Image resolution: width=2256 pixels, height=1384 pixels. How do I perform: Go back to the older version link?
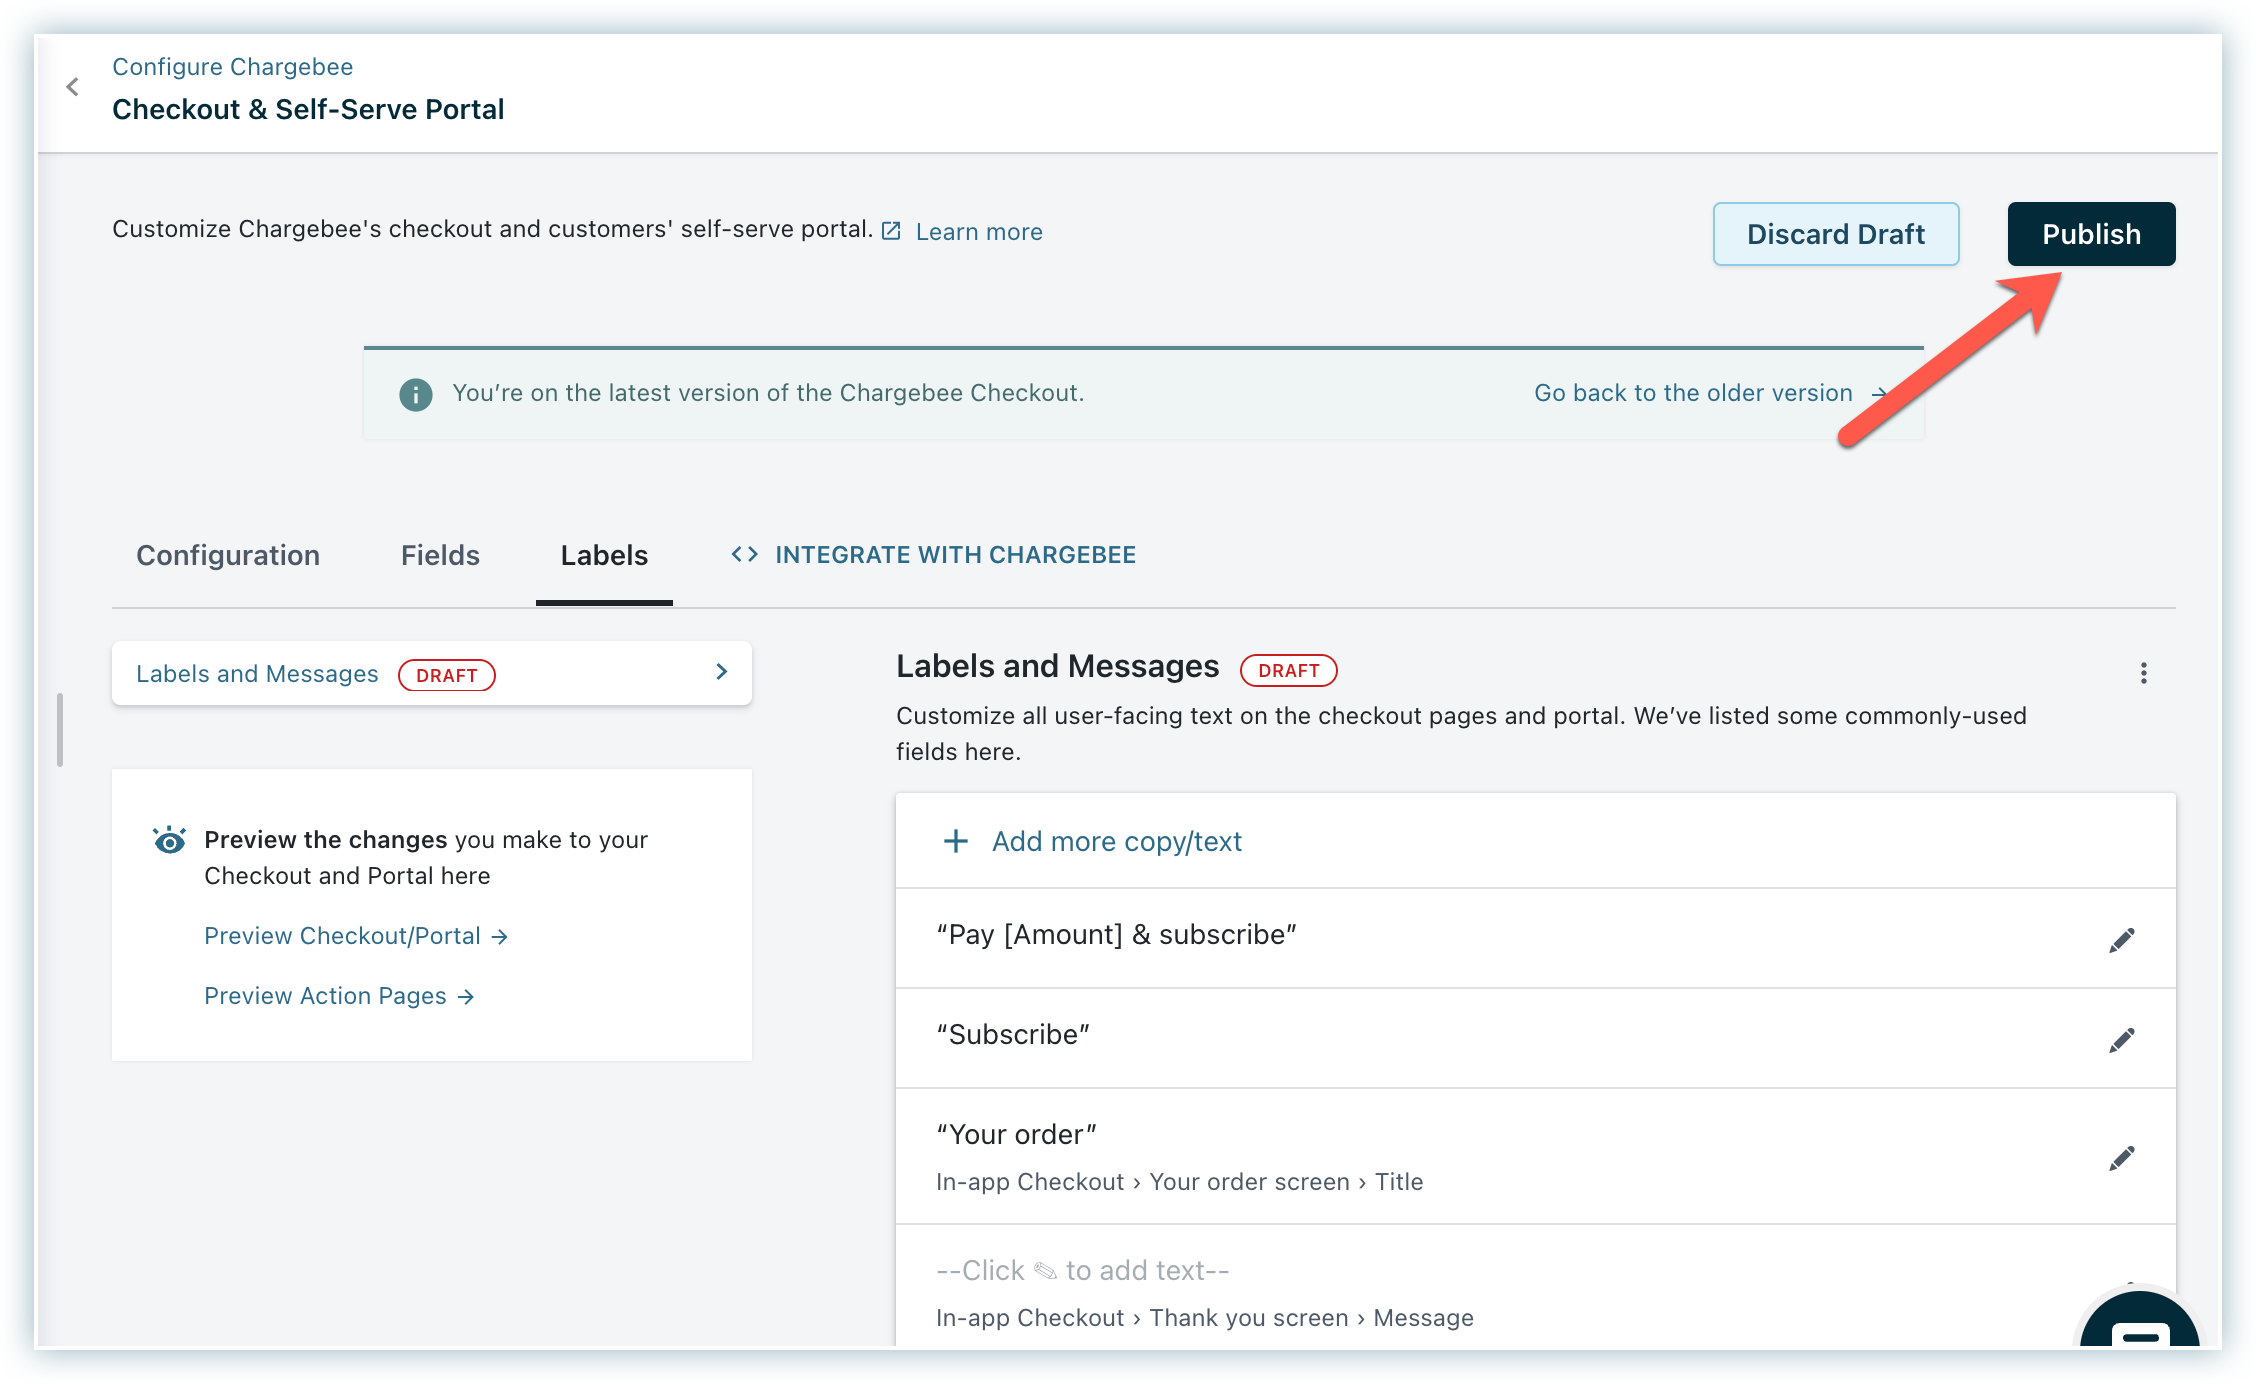[1693, 393]
